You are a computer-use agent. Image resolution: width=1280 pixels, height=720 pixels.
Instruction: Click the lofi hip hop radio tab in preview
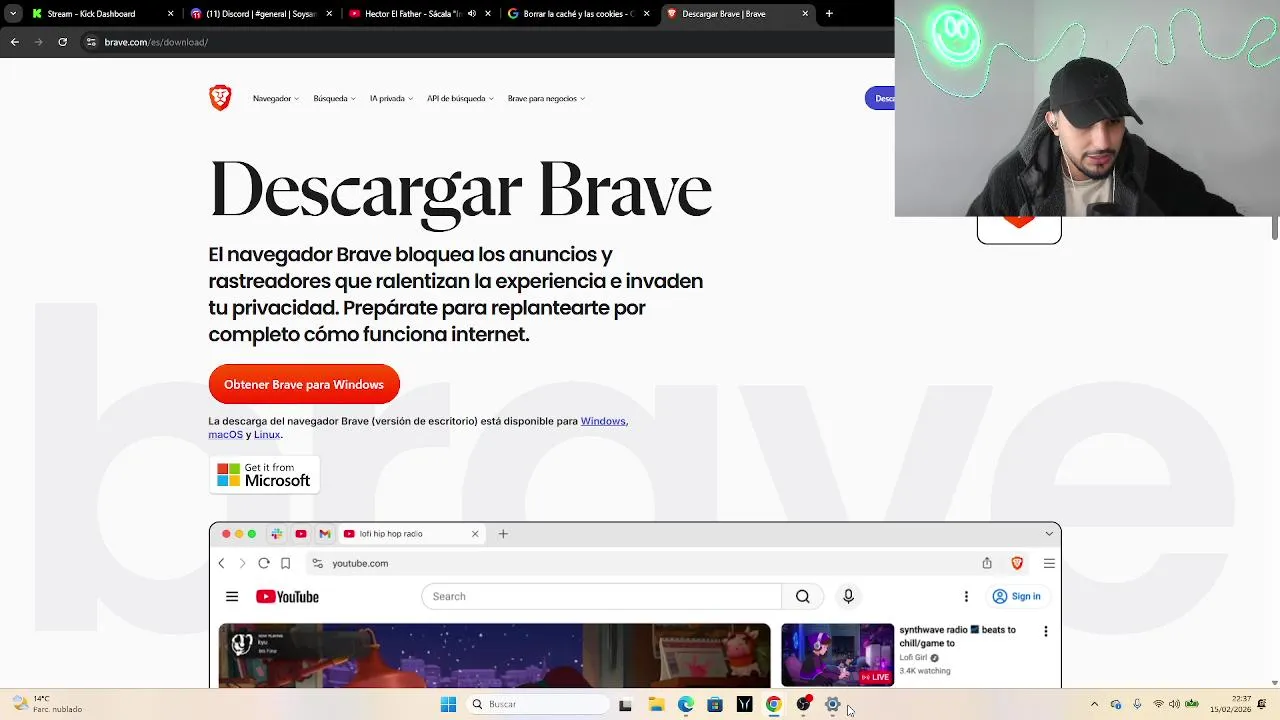coord(410,534)
